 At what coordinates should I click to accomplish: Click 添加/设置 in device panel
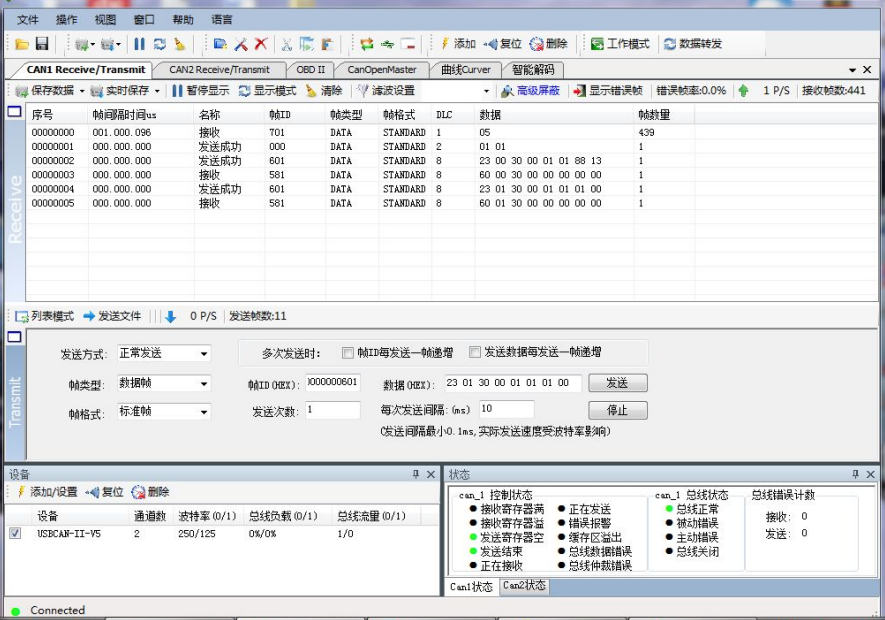pos(47,492)
